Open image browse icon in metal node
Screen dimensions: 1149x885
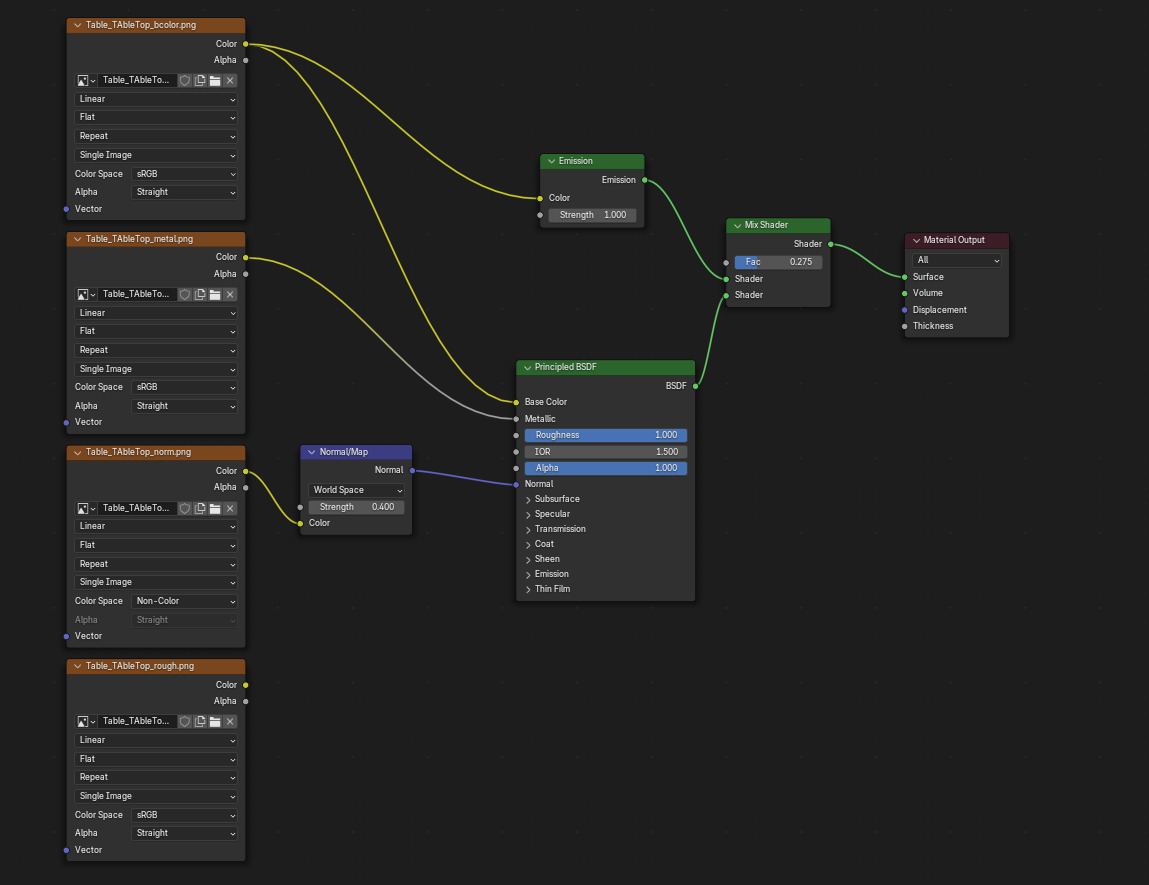(86, 295)
